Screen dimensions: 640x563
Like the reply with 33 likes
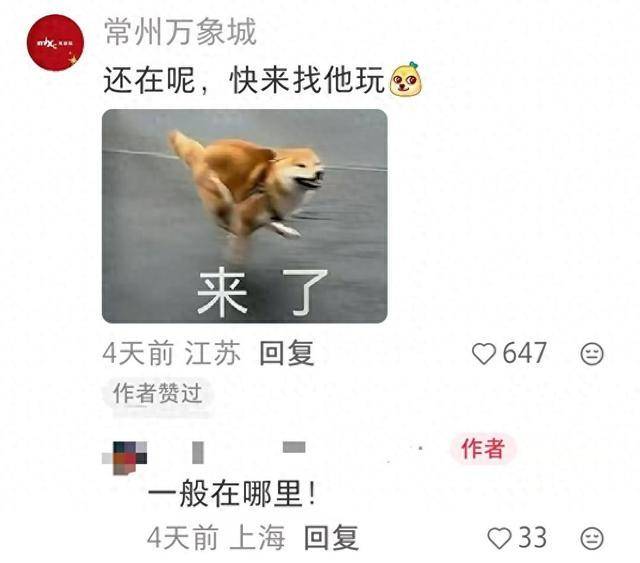click(x=499, y=538)
